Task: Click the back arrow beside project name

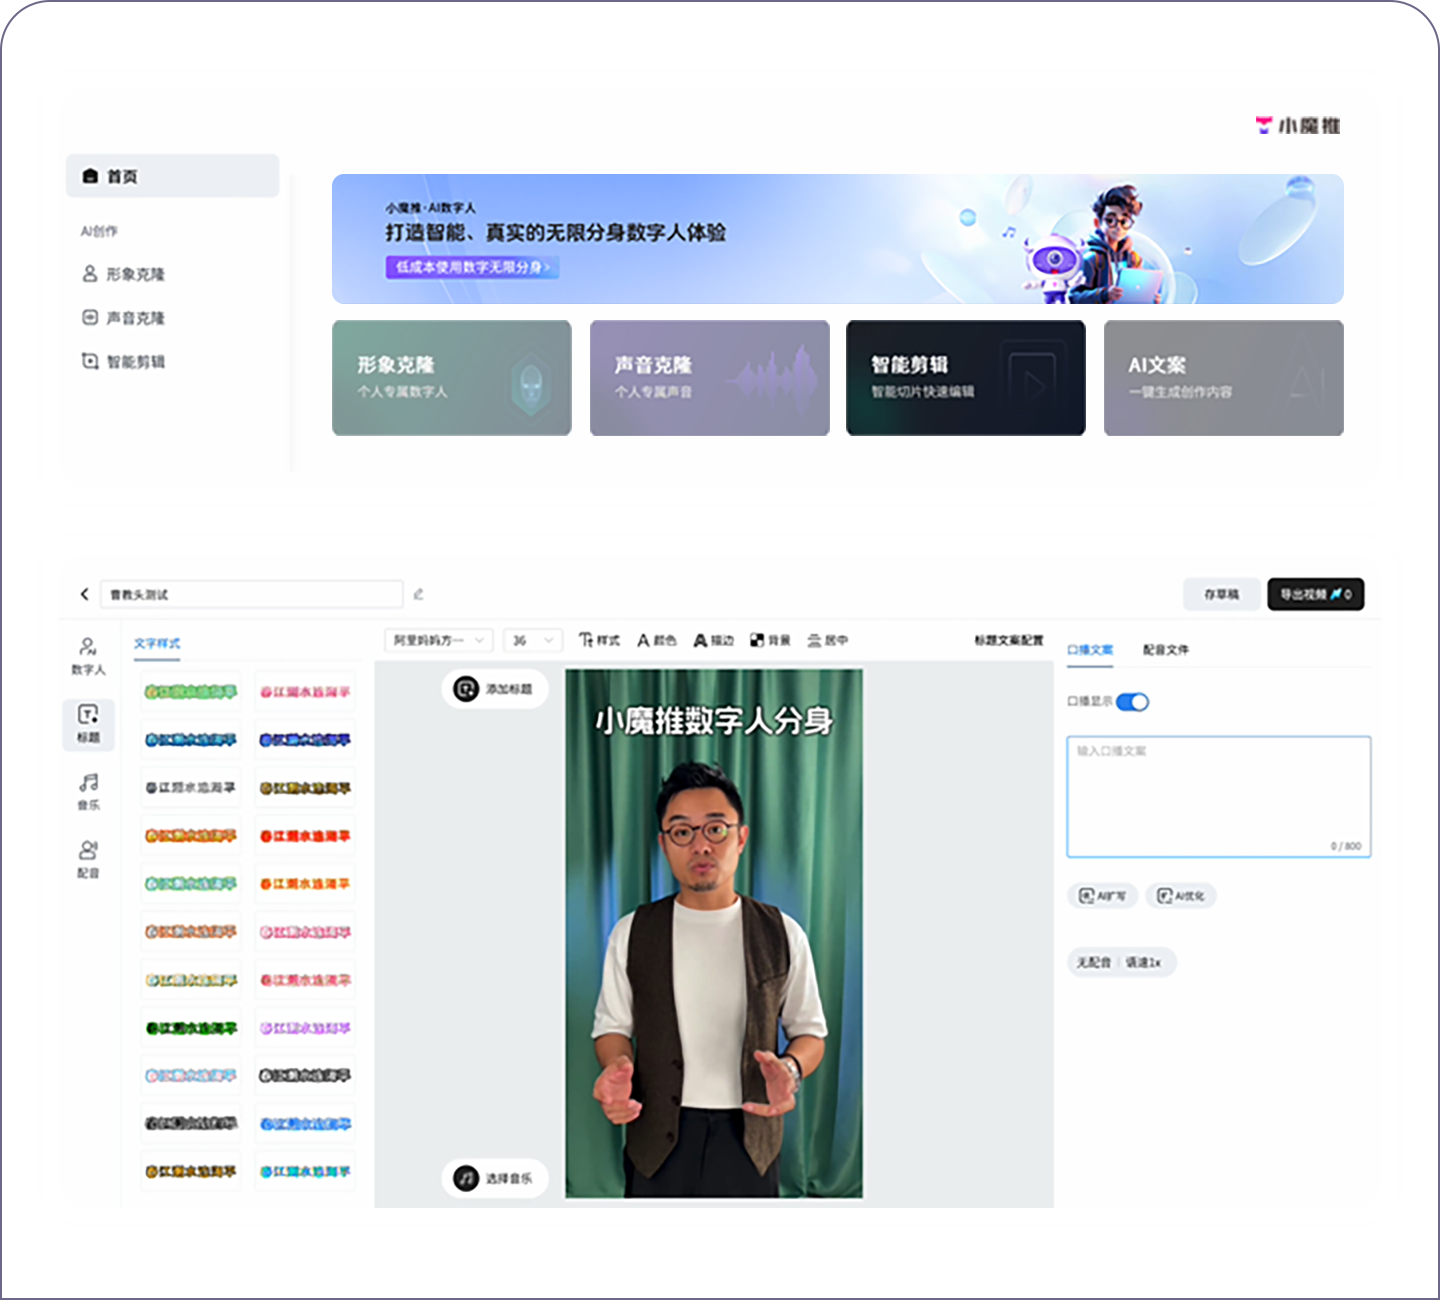Action: coord(84,594)
